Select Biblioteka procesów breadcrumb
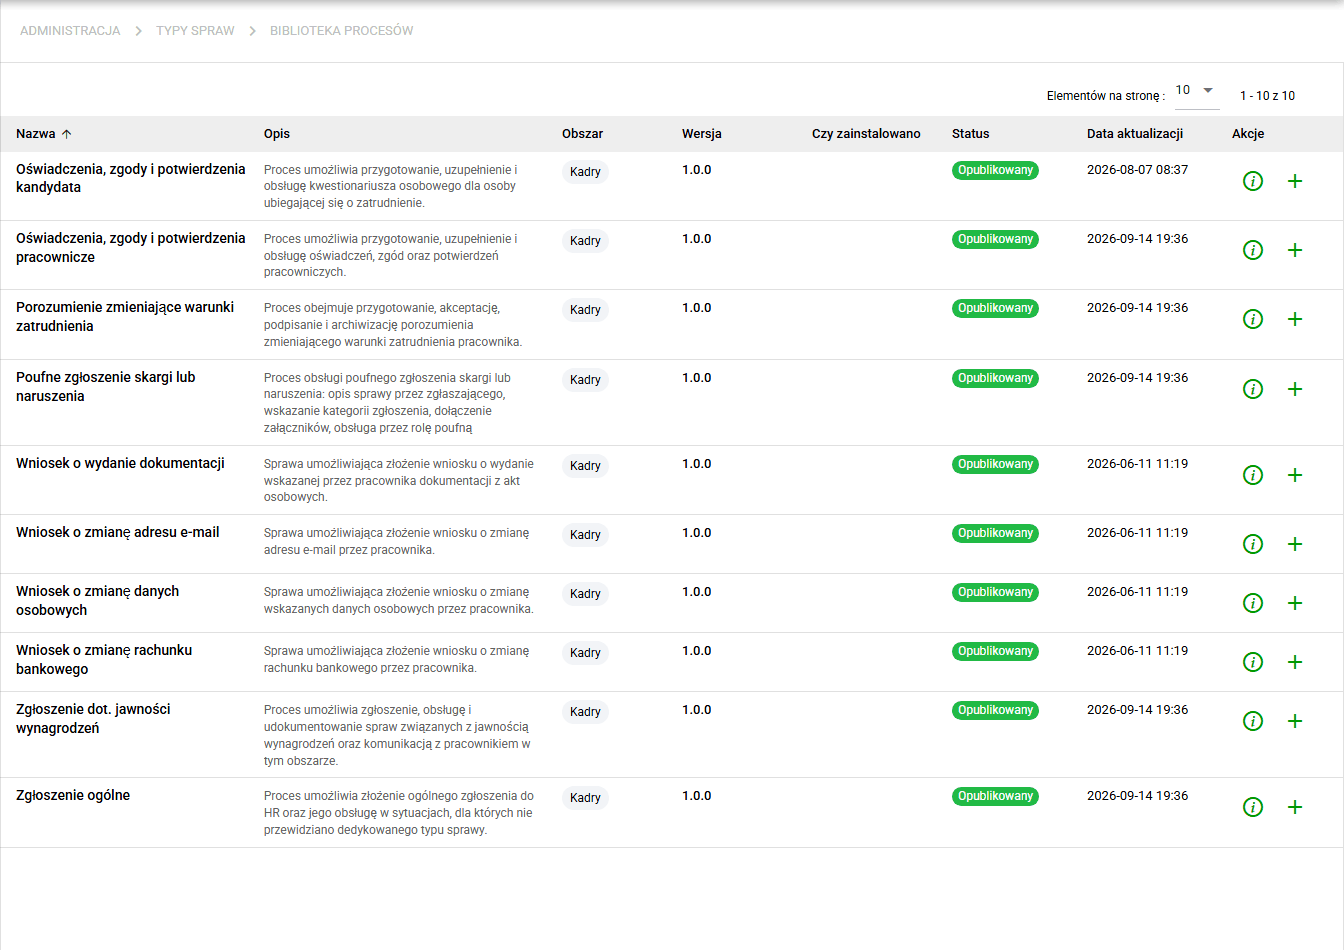Image resolution: width=1344 pixels, height=950 pixels. [x=341, y=31]
